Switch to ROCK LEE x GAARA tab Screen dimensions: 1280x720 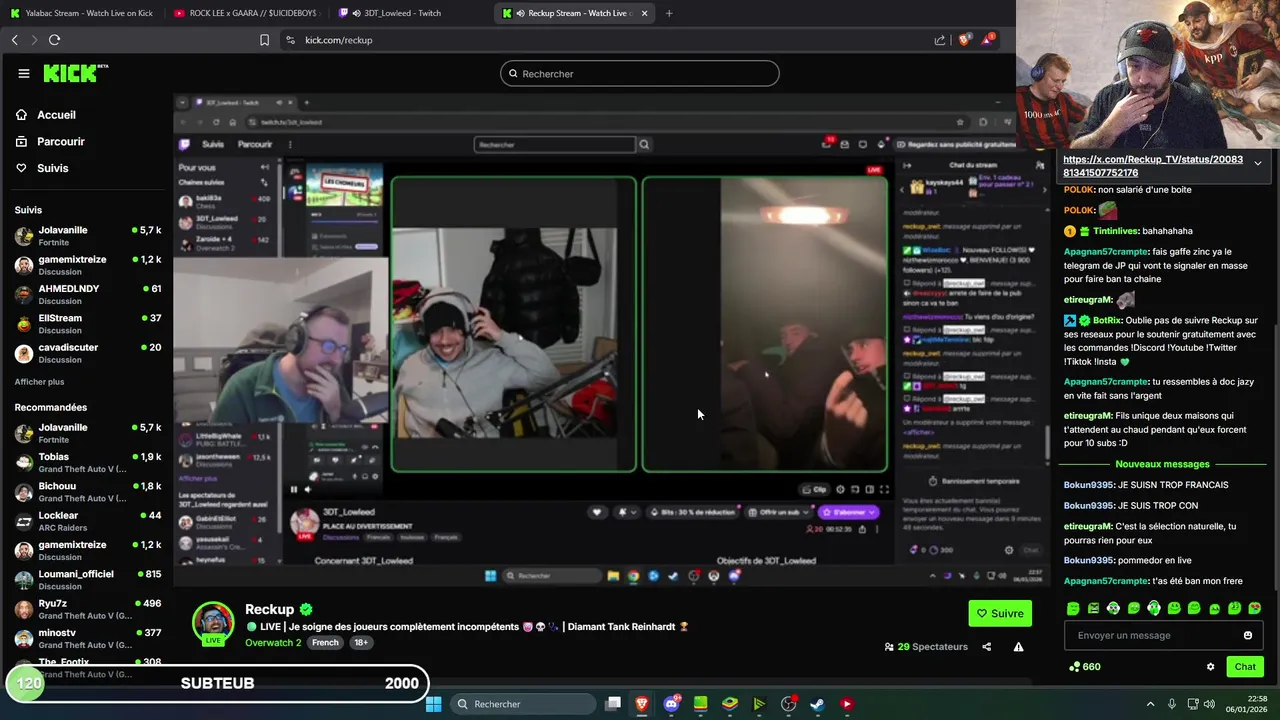coord(246,13)
